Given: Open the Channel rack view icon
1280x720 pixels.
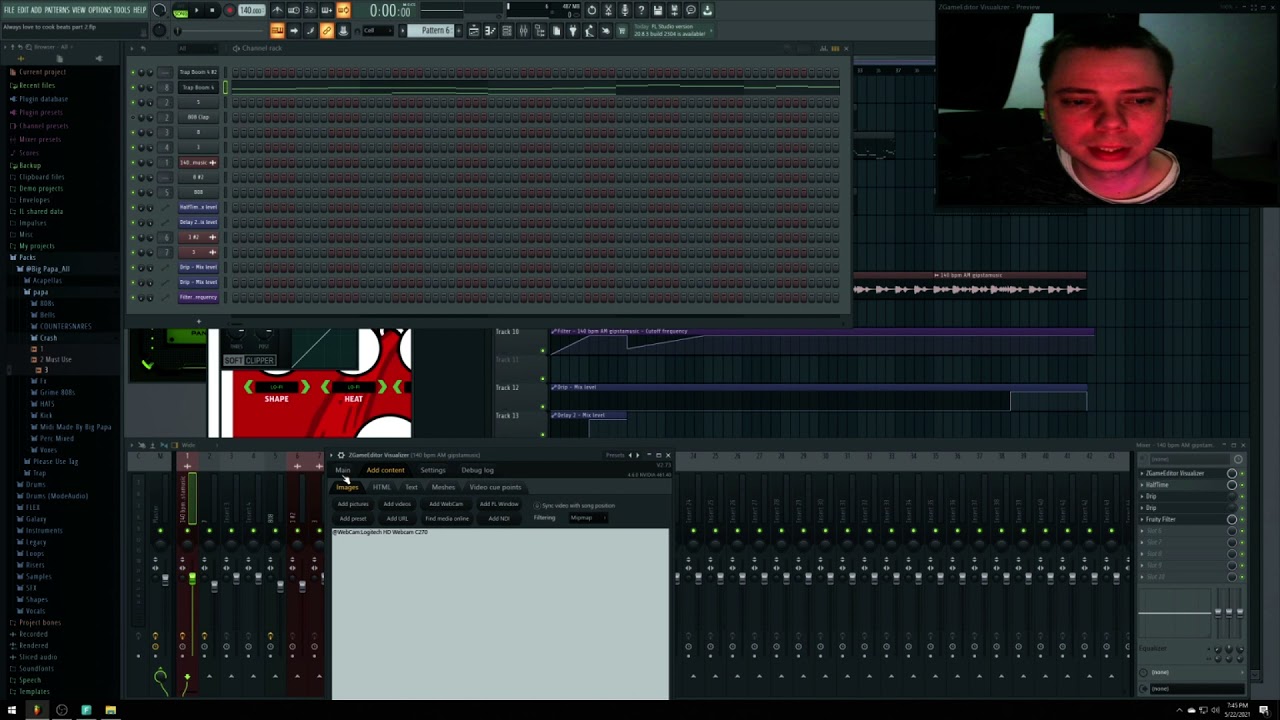Looking at the screenshot, I should (506, 31).
